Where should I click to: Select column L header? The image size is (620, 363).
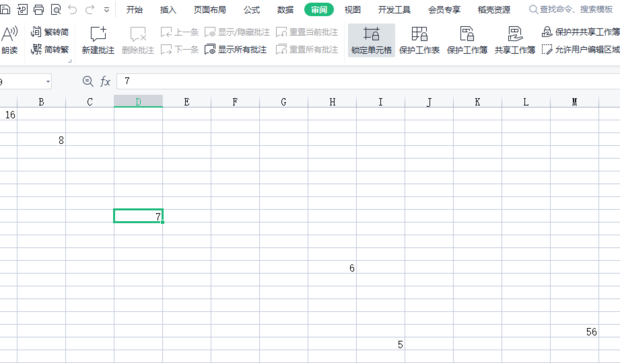[526, 102]
